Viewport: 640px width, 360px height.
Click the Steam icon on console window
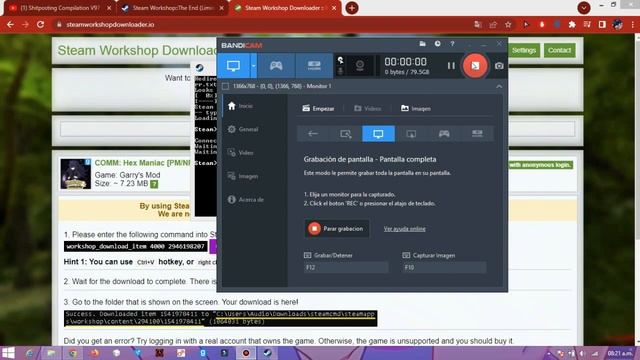click(199, 68)
